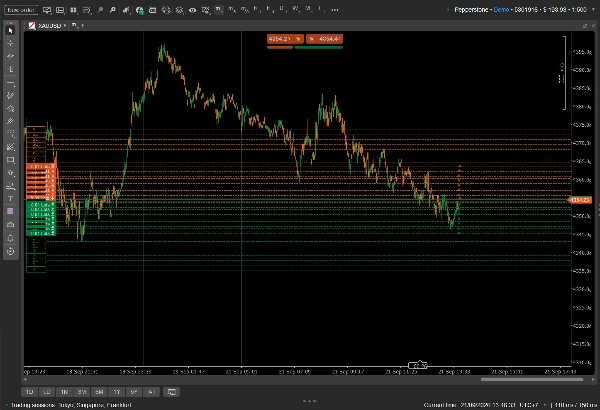
Task: Select the 1D period button
Action: tap(29, 392)
